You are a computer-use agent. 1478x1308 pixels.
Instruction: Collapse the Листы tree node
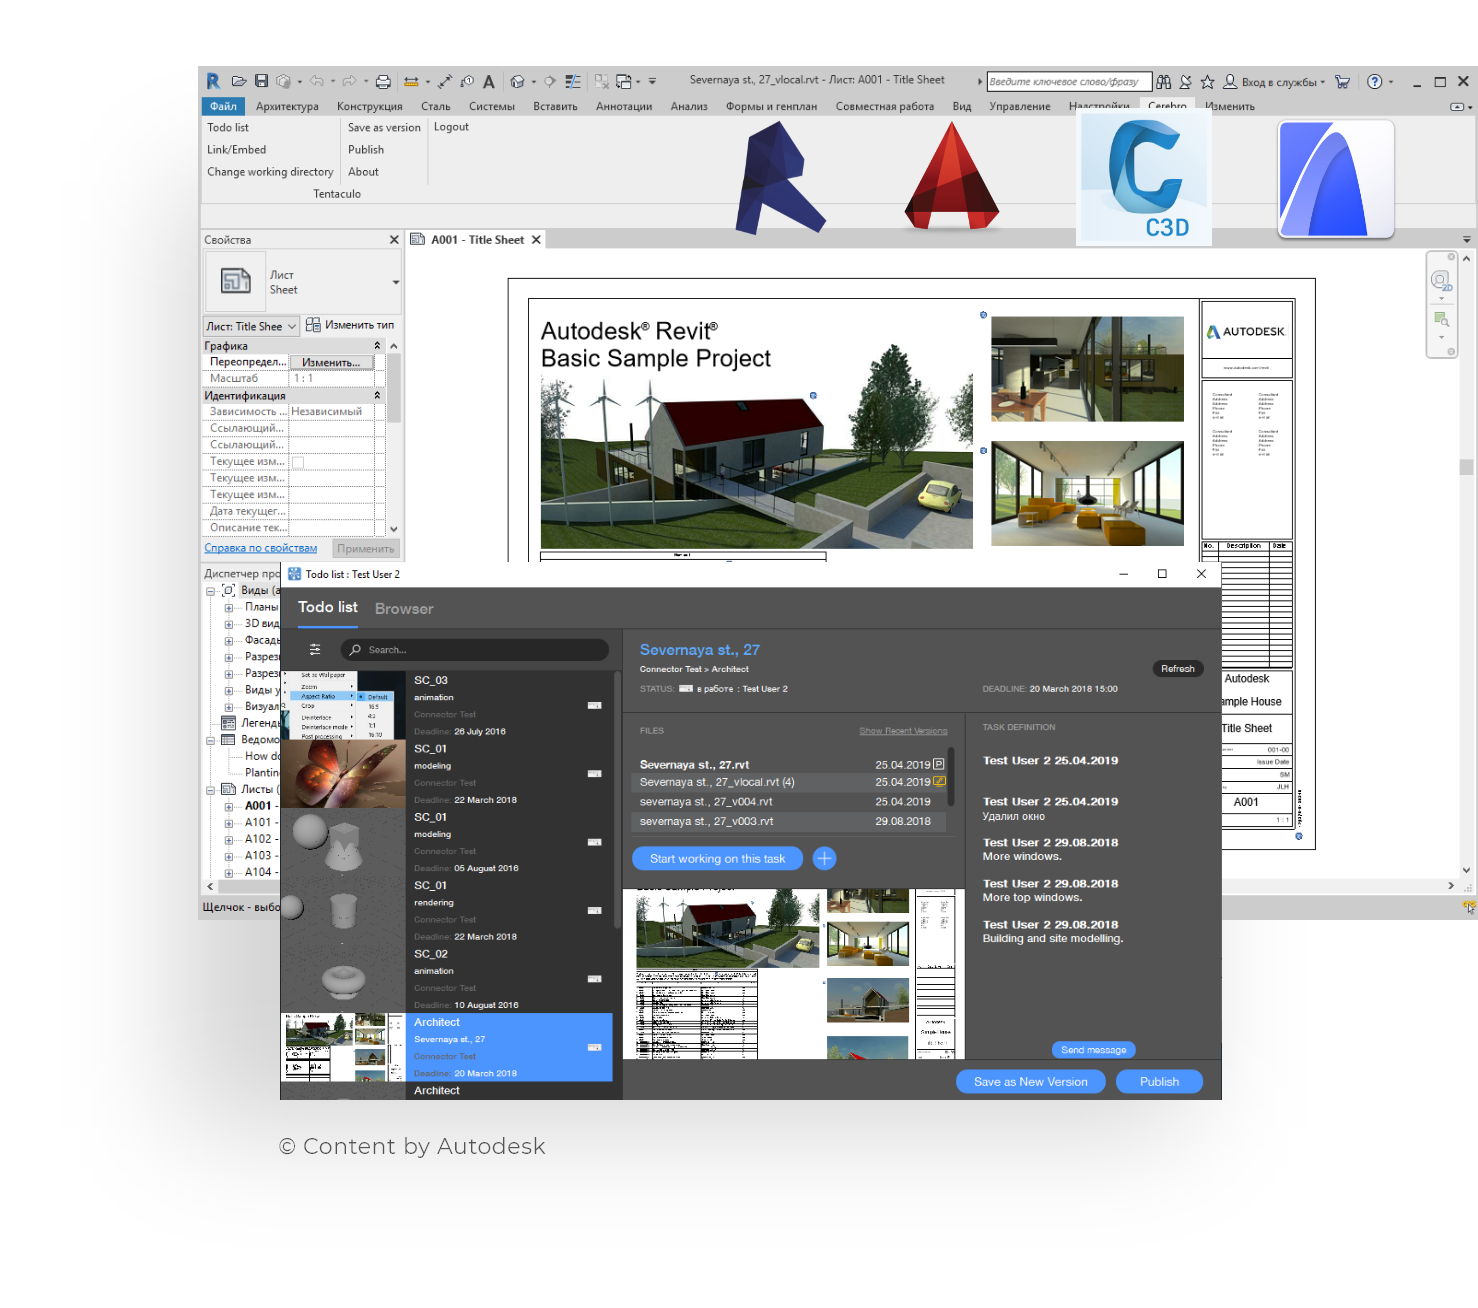[211, 790]
